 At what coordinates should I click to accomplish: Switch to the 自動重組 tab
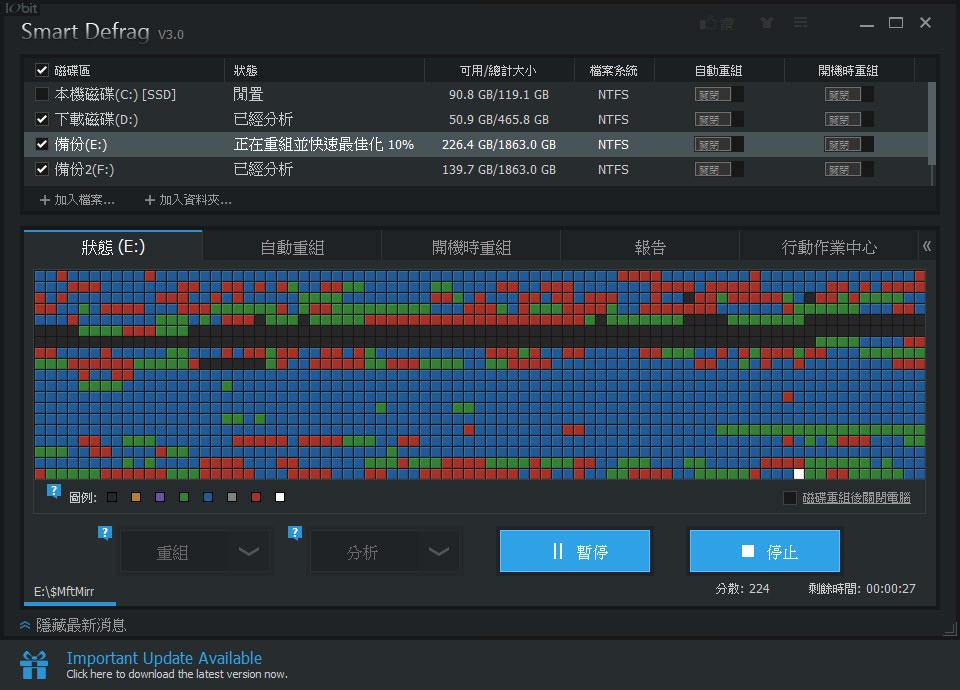292,247
